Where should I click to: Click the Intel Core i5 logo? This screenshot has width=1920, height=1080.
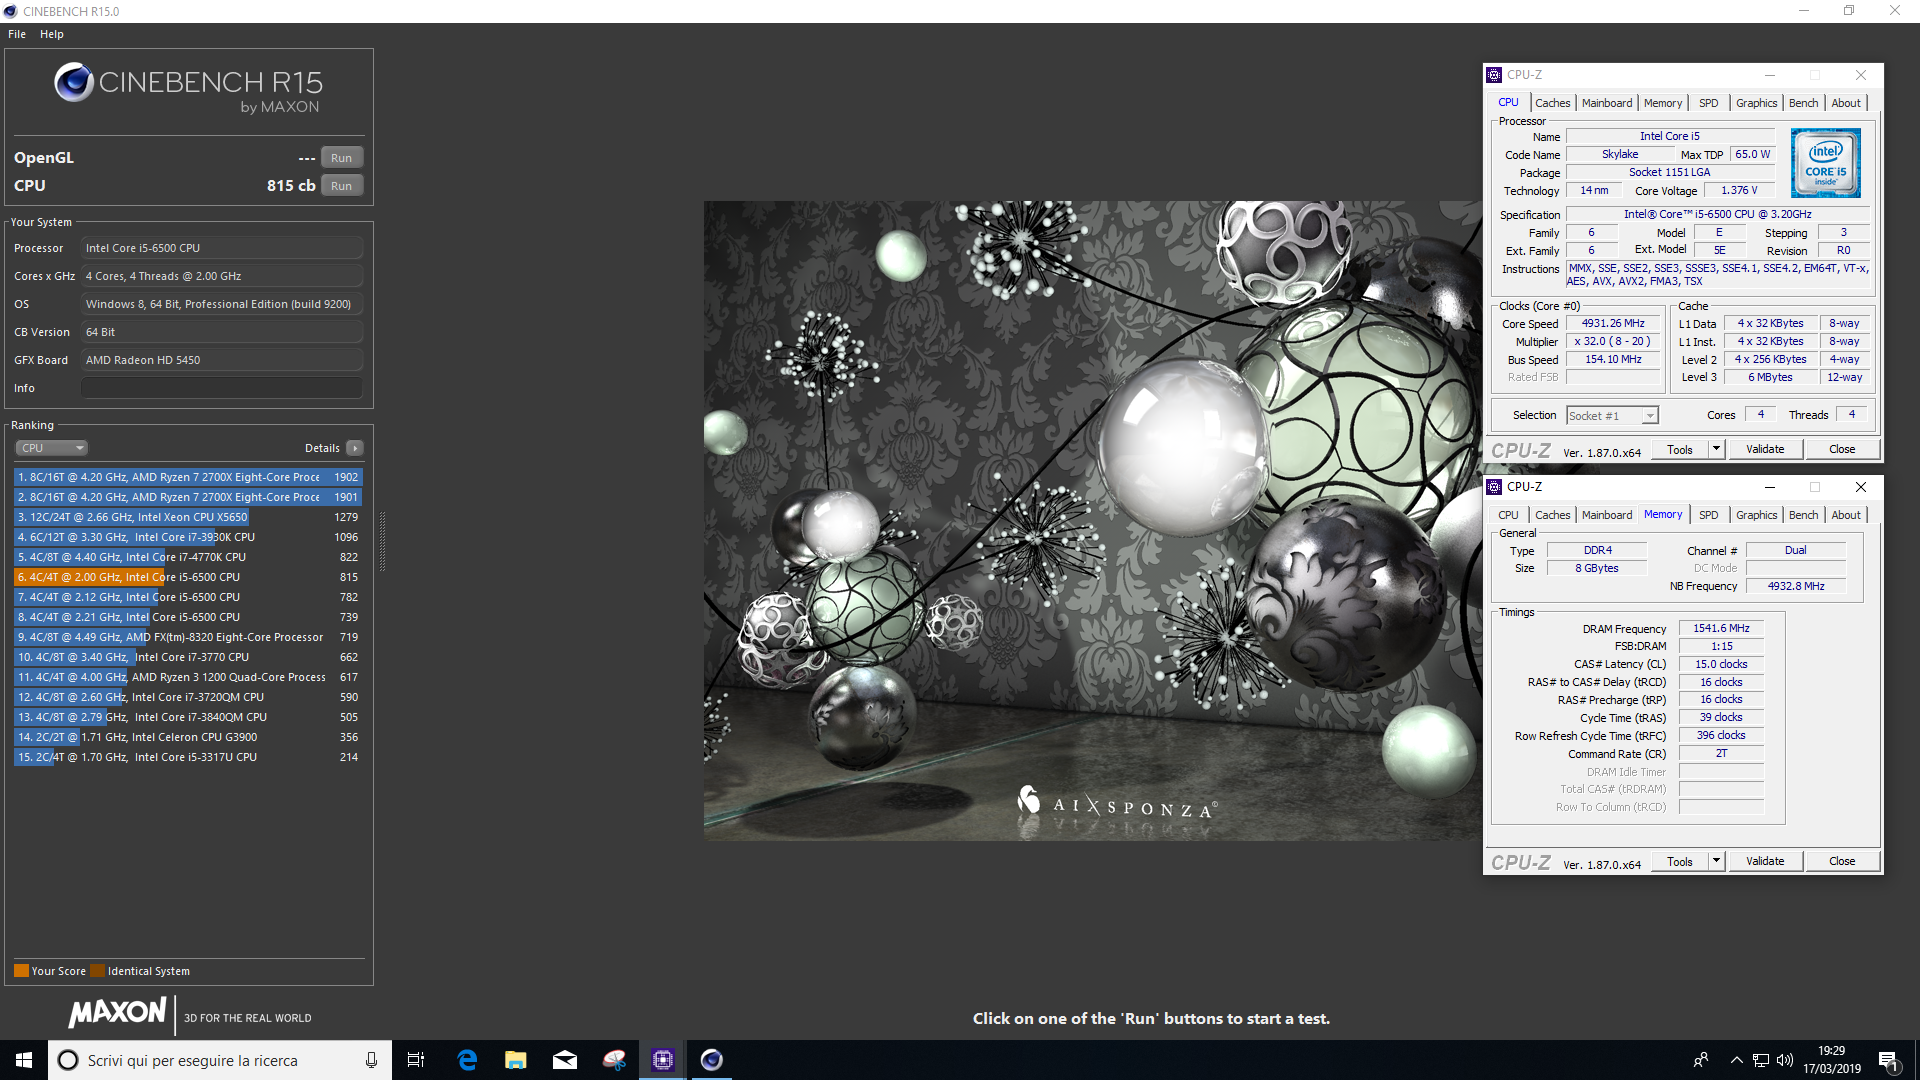coord(1825,162)
